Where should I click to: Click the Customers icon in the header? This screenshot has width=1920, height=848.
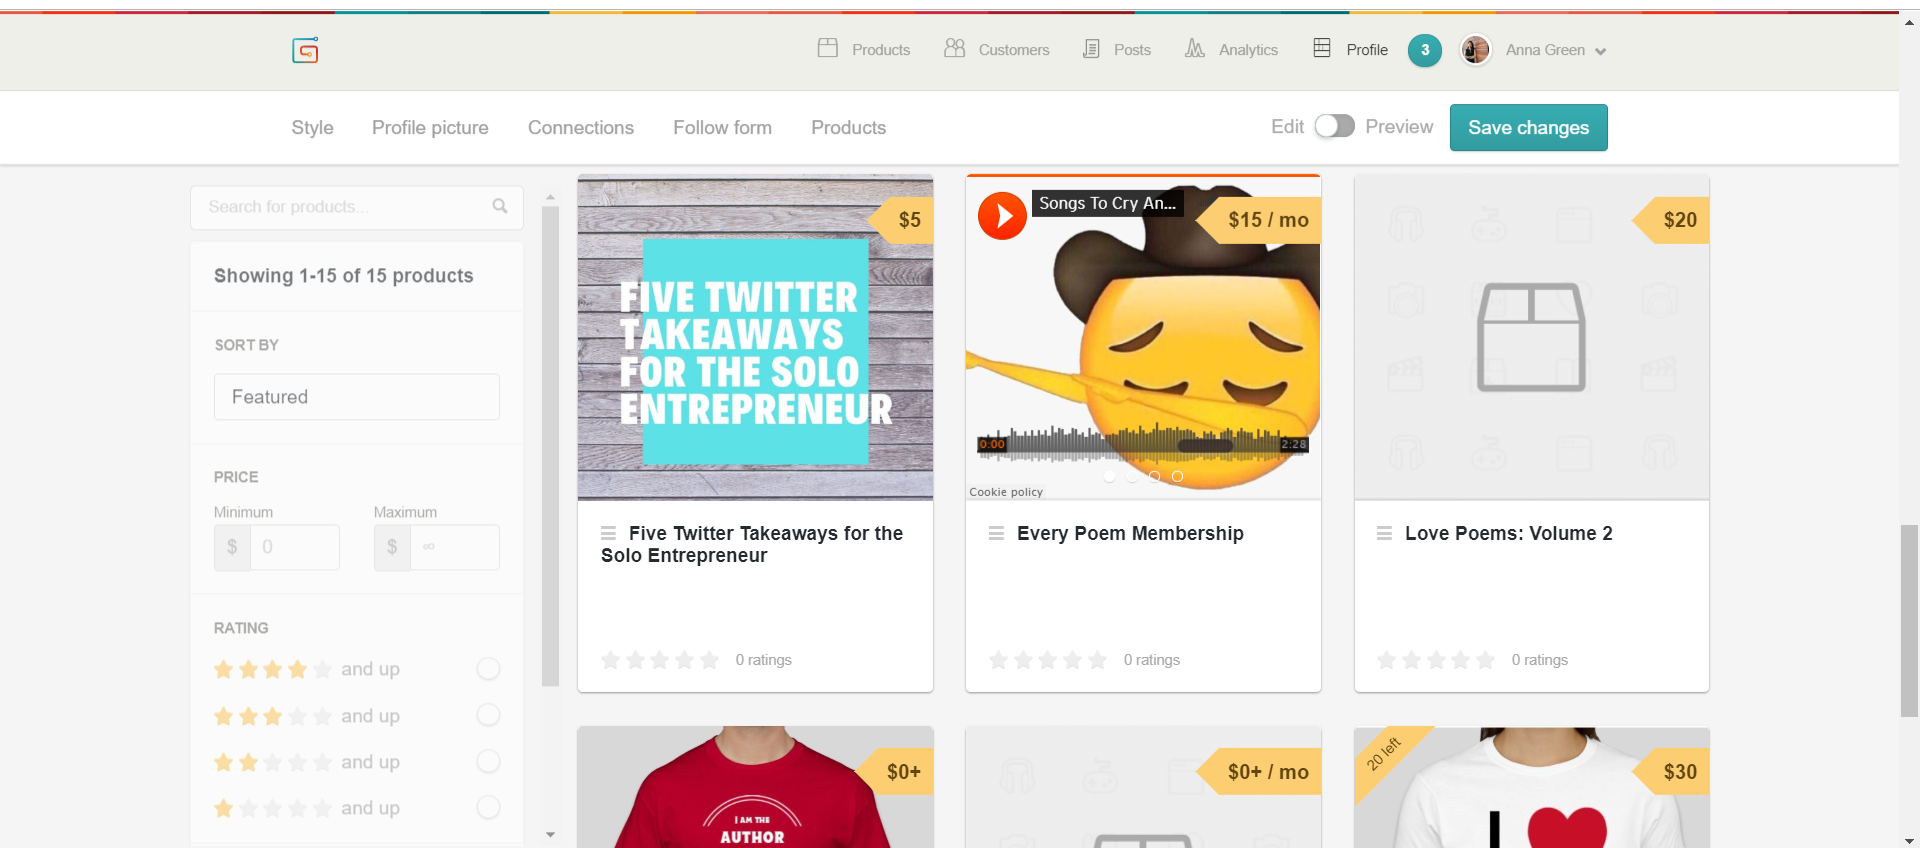953,47
